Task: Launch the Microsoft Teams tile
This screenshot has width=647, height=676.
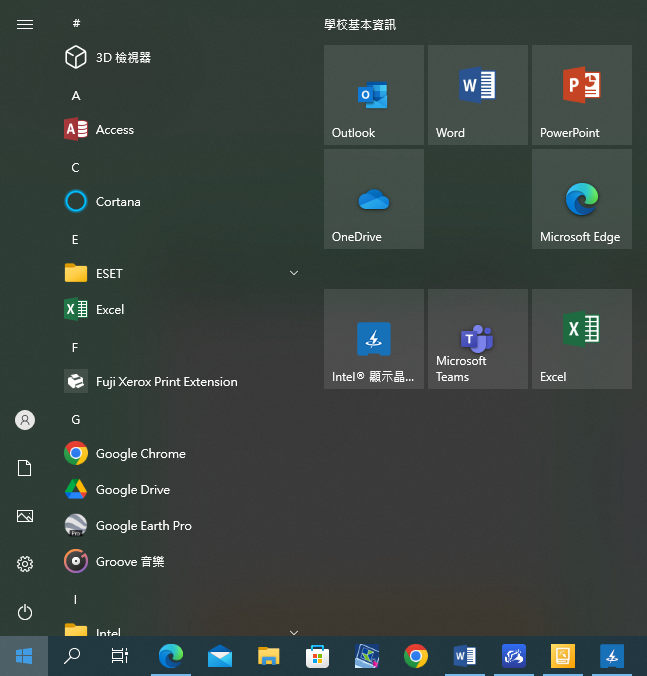Action: click(478, 339)
